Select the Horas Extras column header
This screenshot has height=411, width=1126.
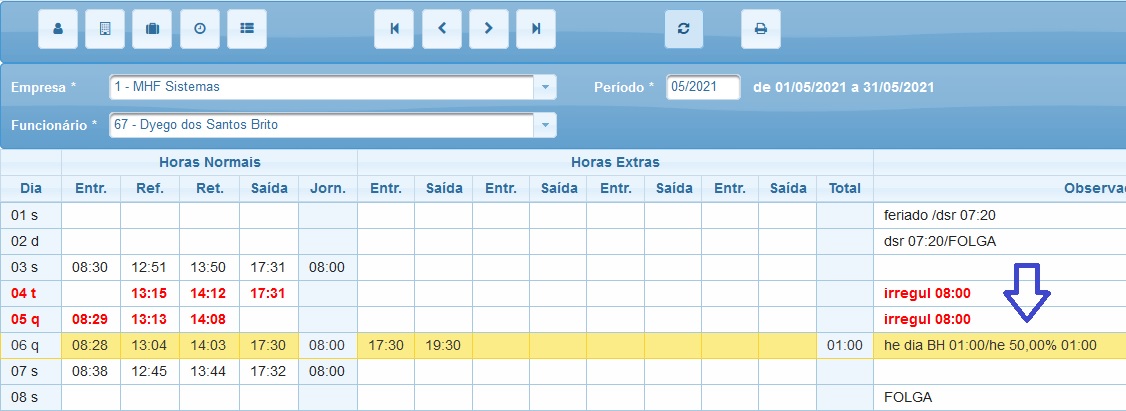(615, 162)
